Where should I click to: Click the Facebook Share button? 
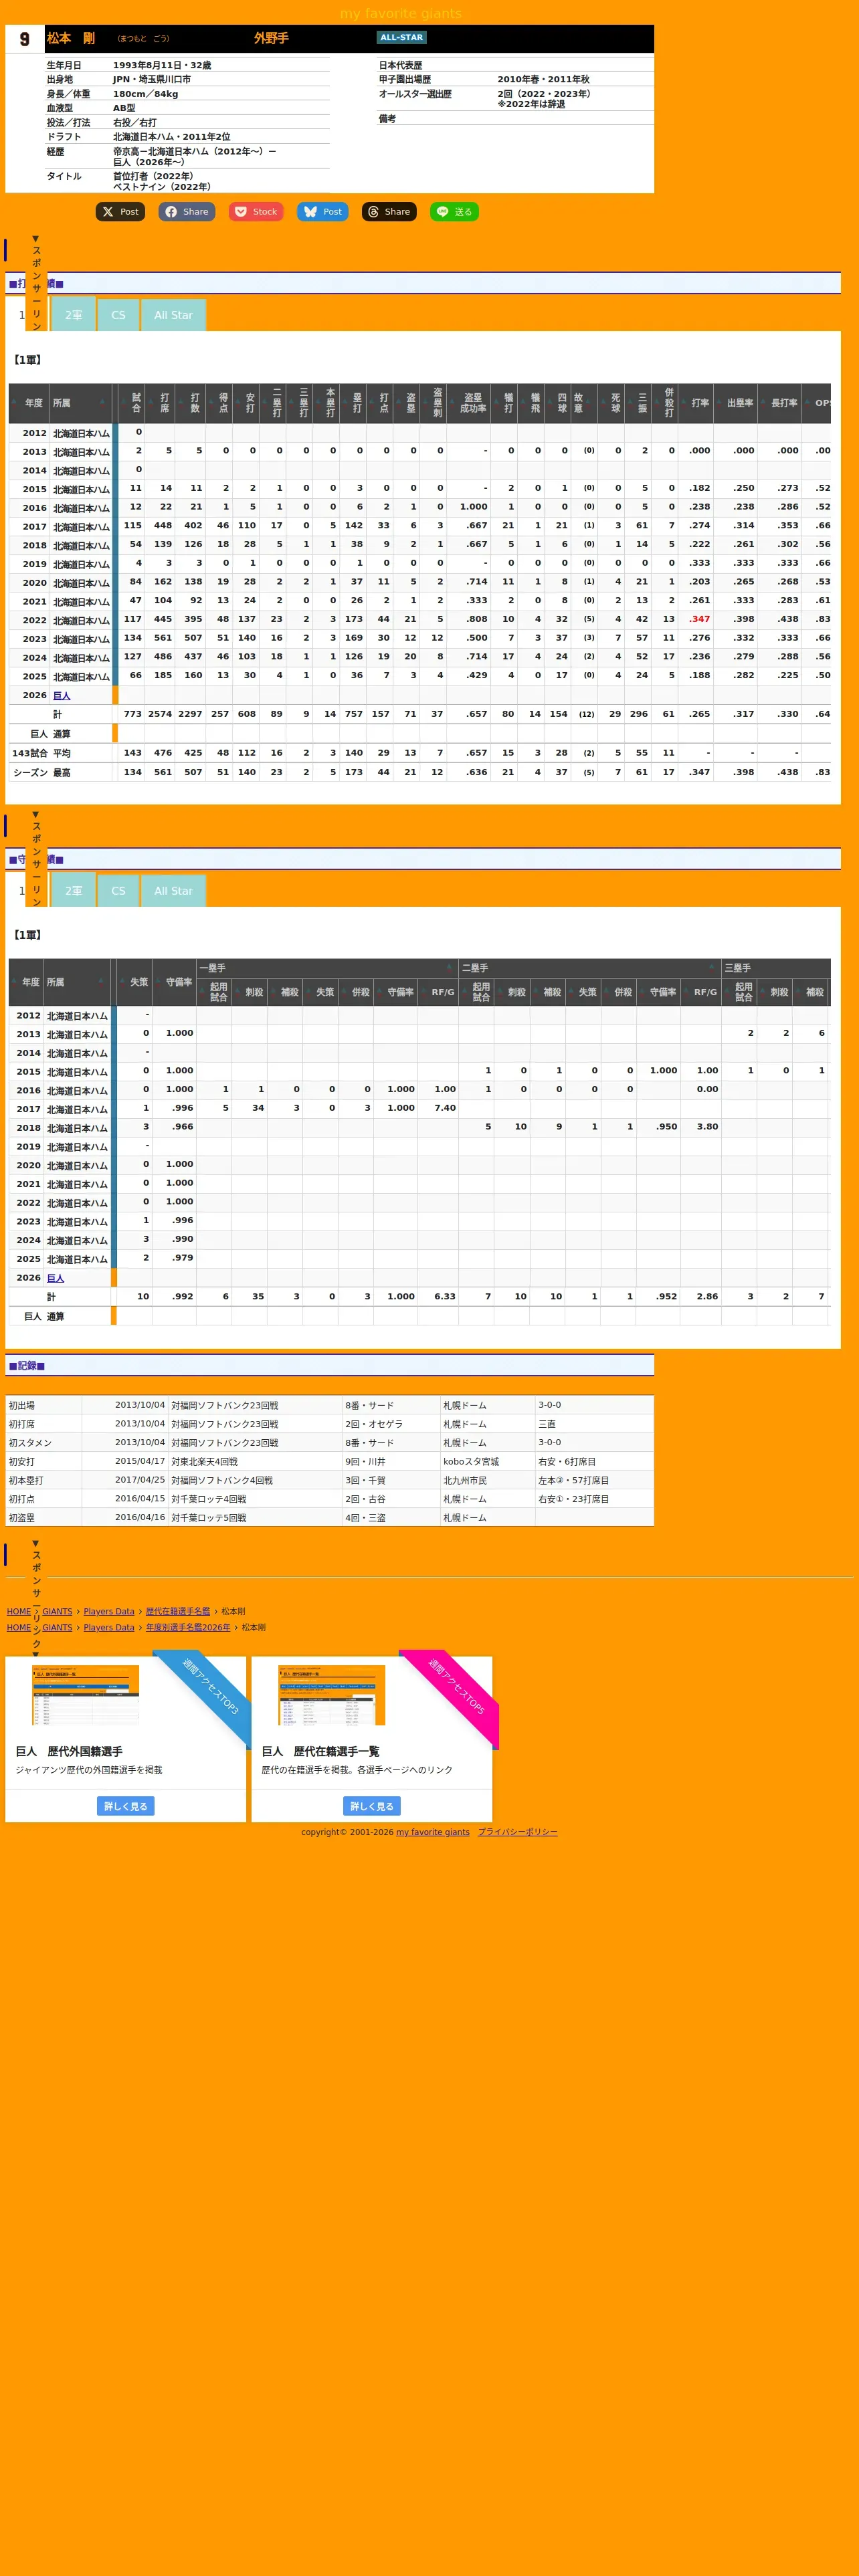(x=186, y=212)
